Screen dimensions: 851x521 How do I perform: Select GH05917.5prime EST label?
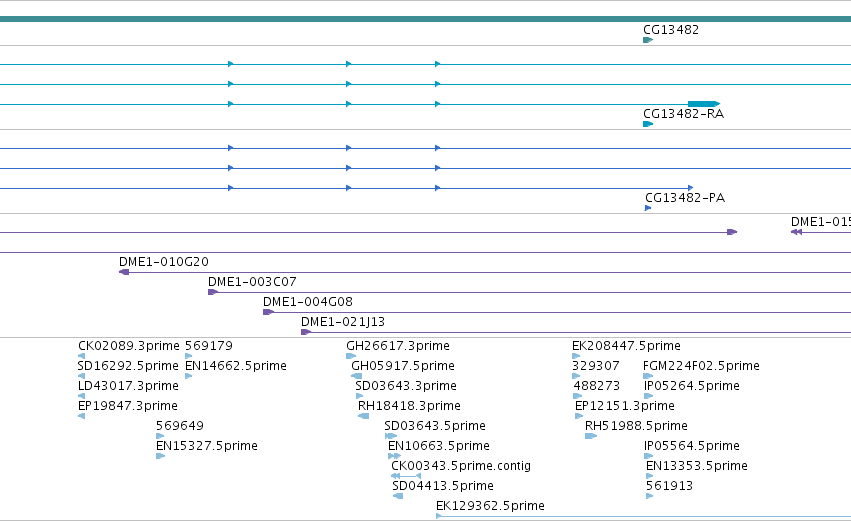403,366
